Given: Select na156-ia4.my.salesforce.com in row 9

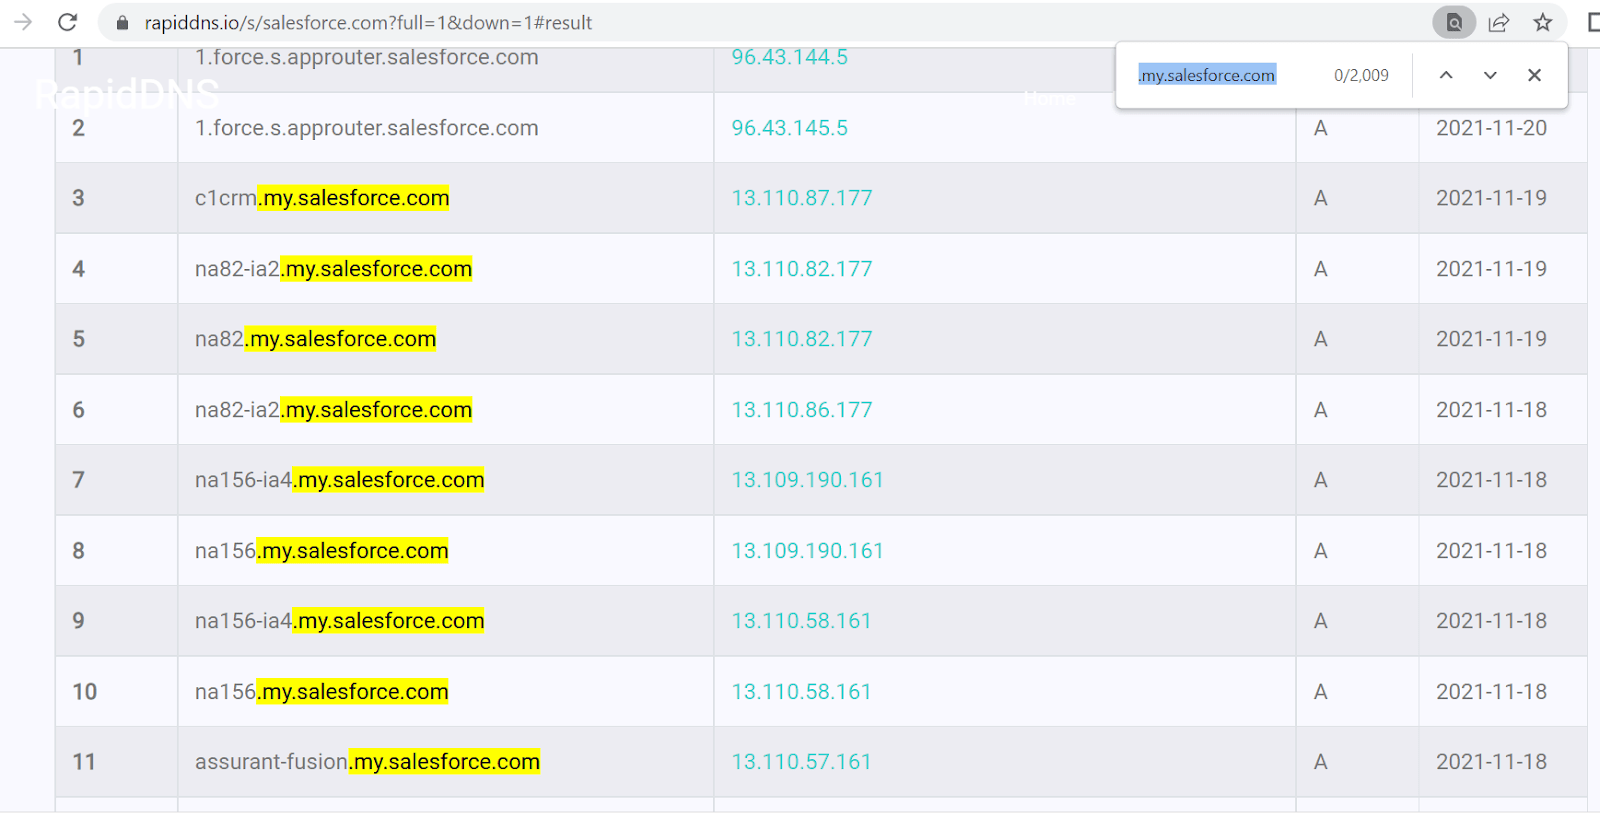Looking at the screenshot, I should (339, 621).
